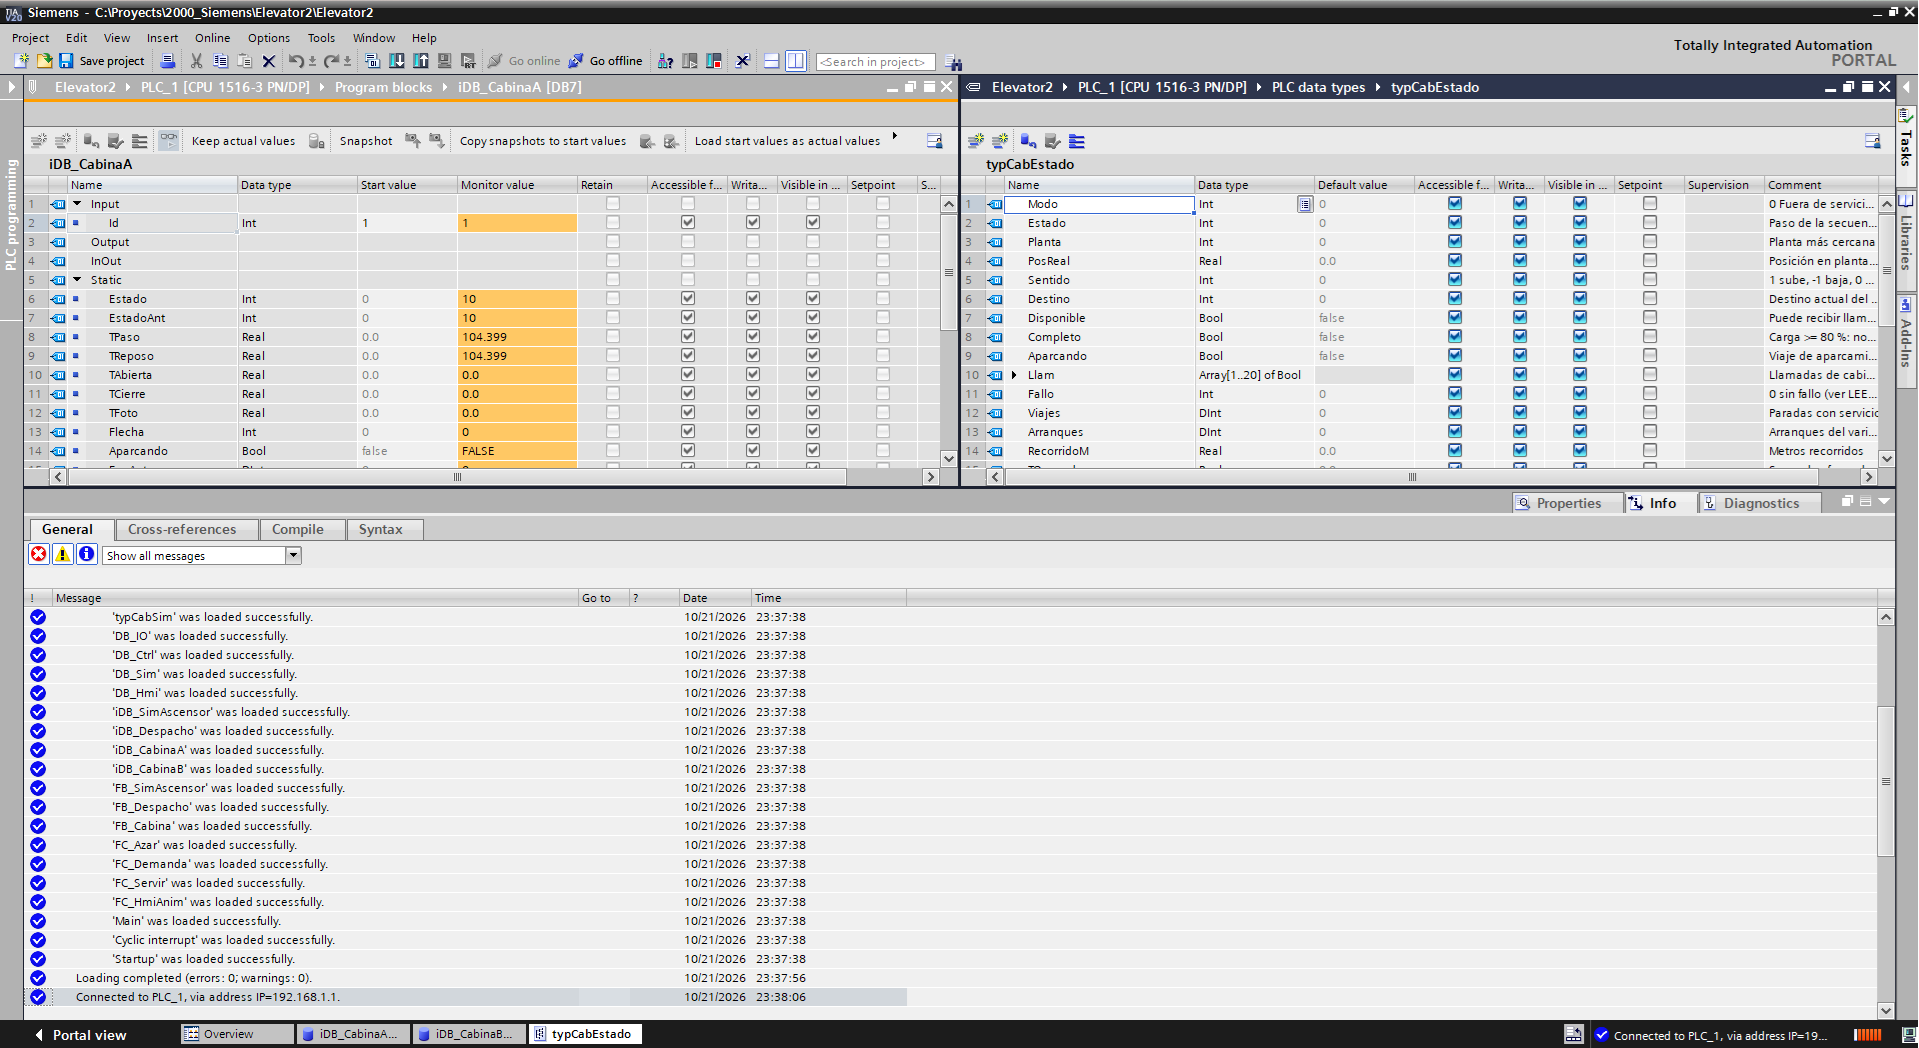This screenshot has width=1919, height=1048.
Task: Click the Search in project field
Action: click(x=876, y=62)
